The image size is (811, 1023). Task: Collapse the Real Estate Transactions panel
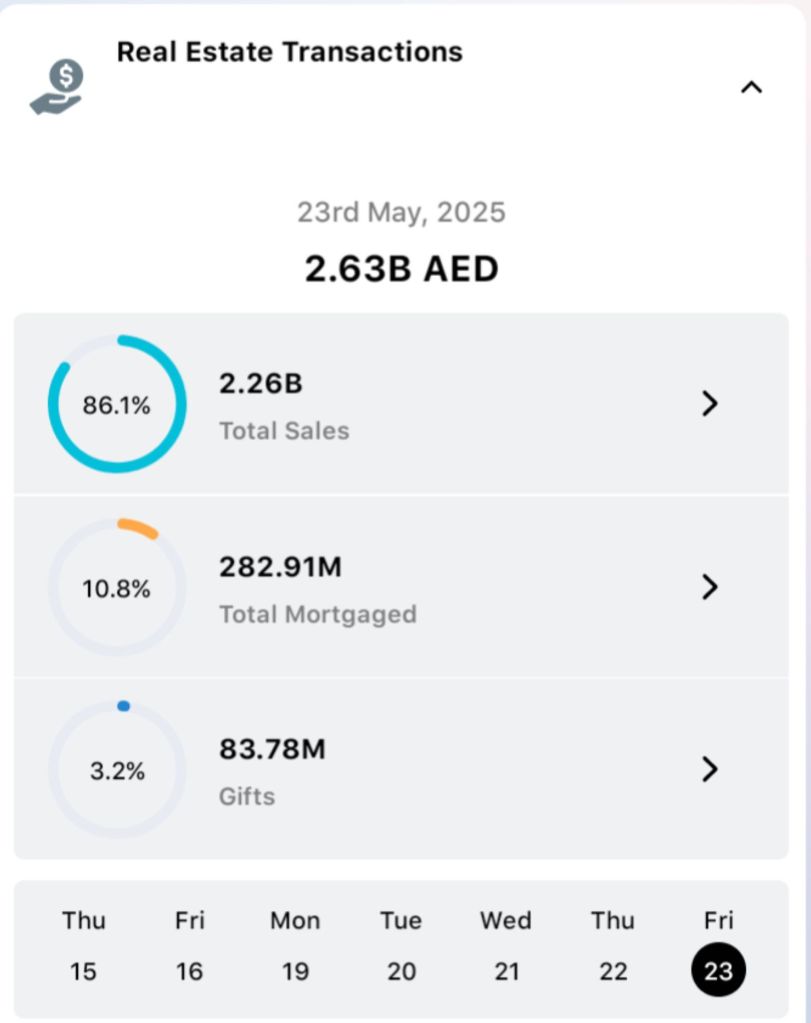[751, 87]
